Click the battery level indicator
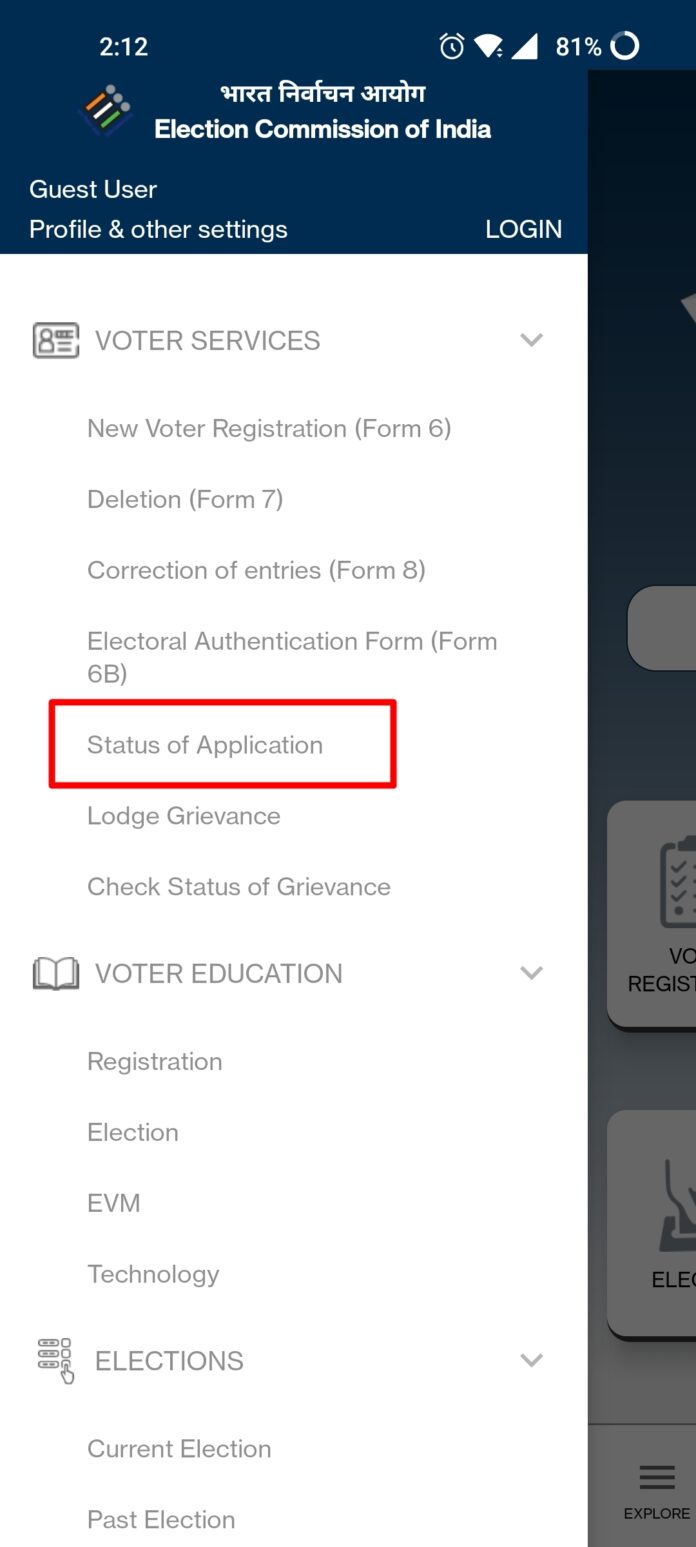This screenshot has width=696, height=1547. coord(578,45)
